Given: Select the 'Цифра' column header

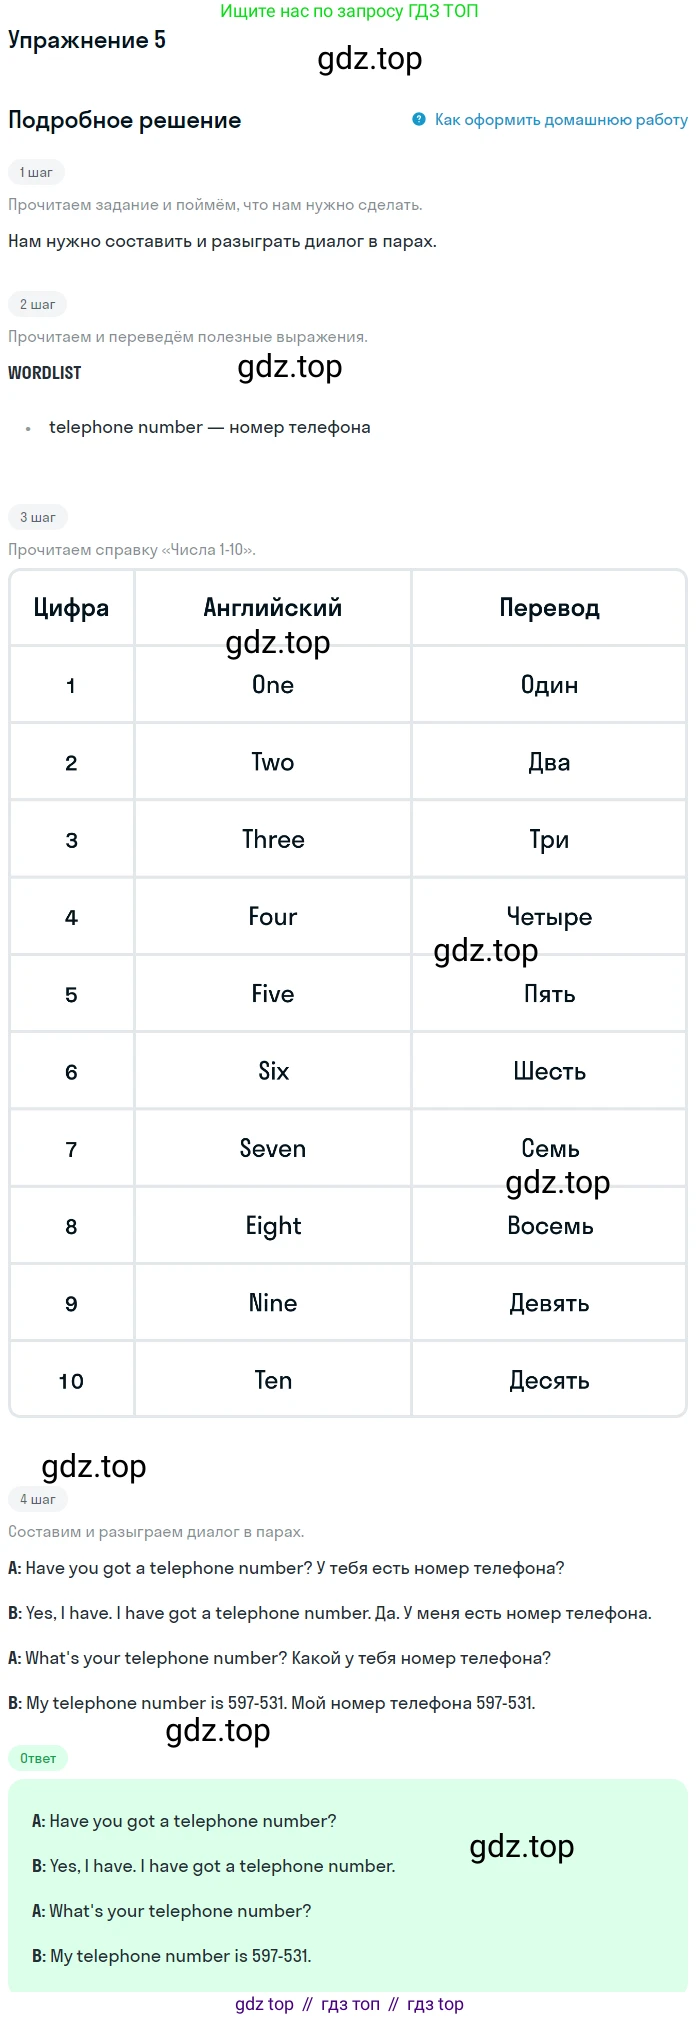Looking at the screenshot, I should tap(71, 607).
